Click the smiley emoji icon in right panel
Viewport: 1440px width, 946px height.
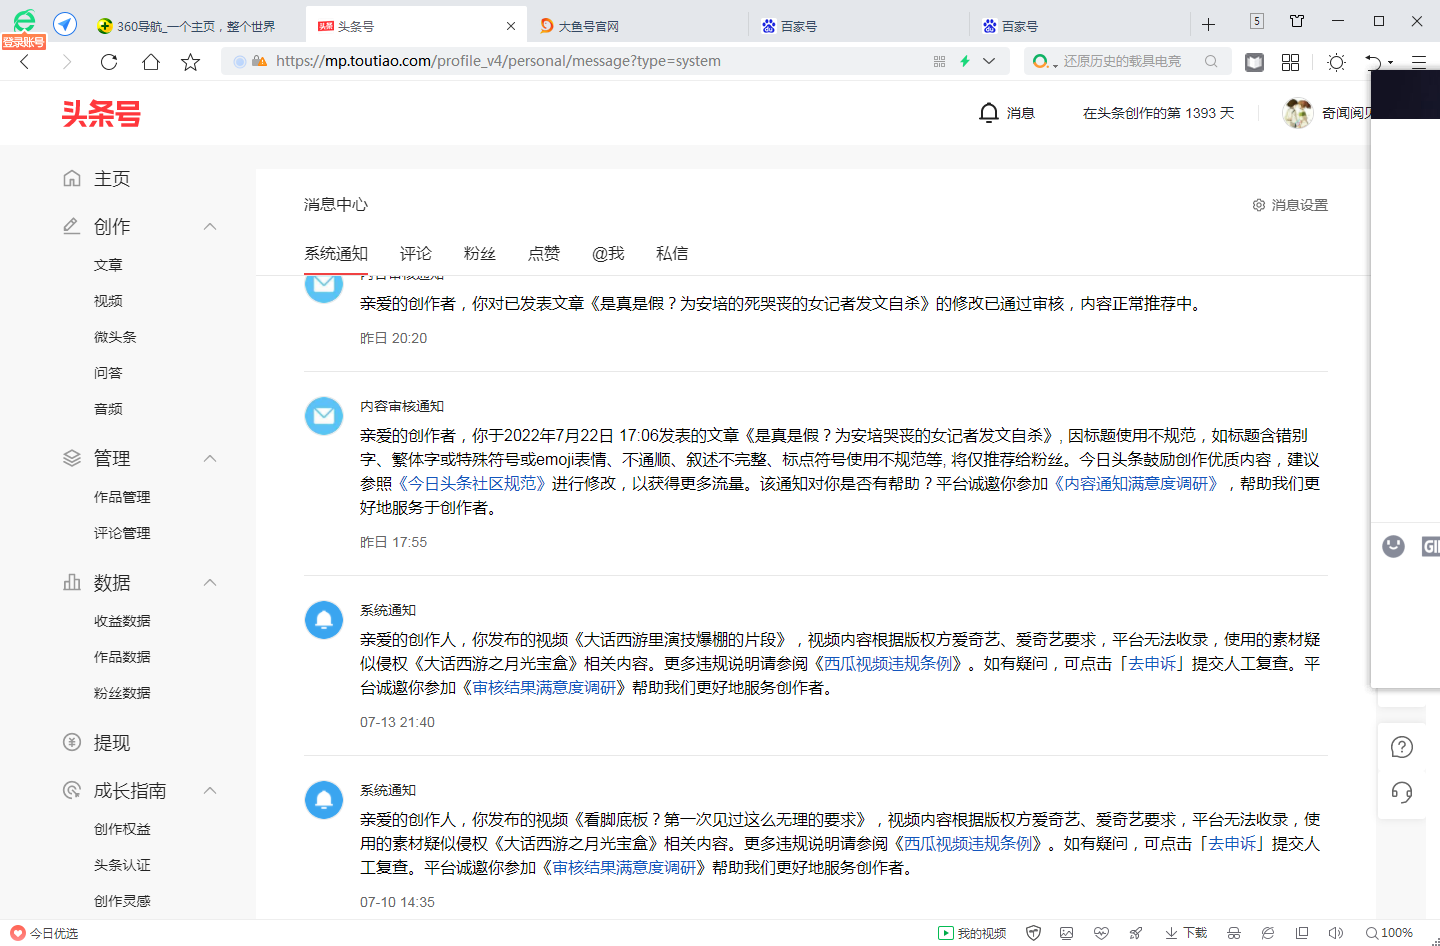(1393, 546)
